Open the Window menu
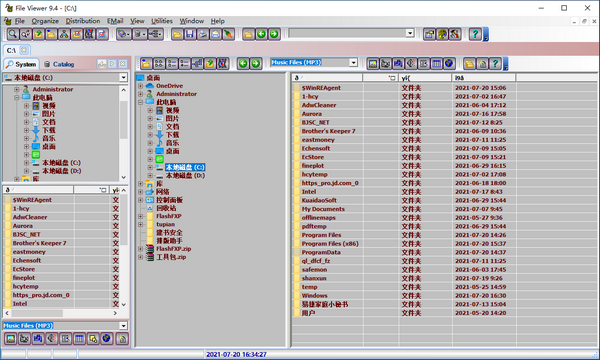The width and height of the screenshot is (600, 360). 192,21
